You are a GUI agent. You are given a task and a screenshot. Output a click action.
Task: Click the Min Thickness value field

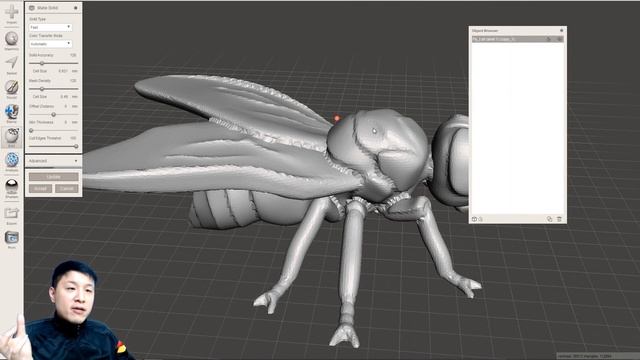(x=65, y=122)
